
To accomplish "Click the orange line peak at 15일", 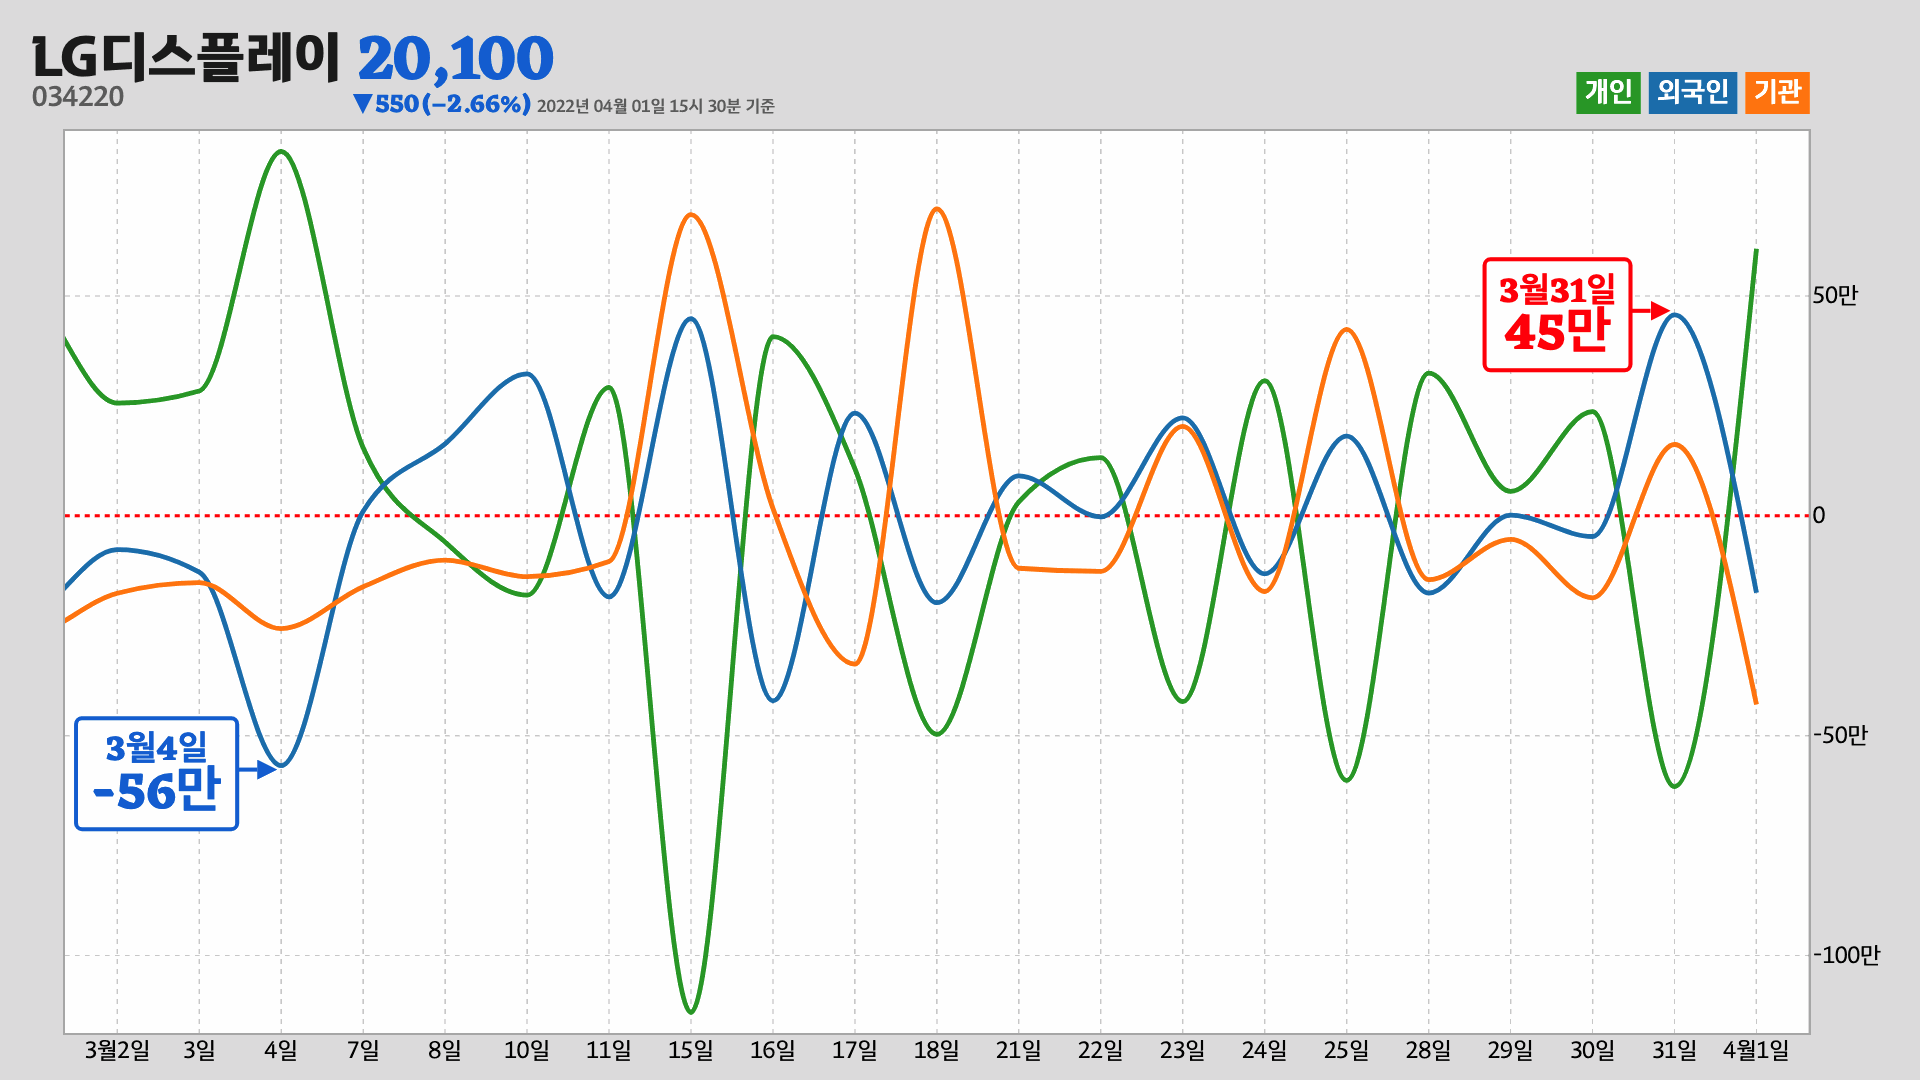I will click(691, 215).
